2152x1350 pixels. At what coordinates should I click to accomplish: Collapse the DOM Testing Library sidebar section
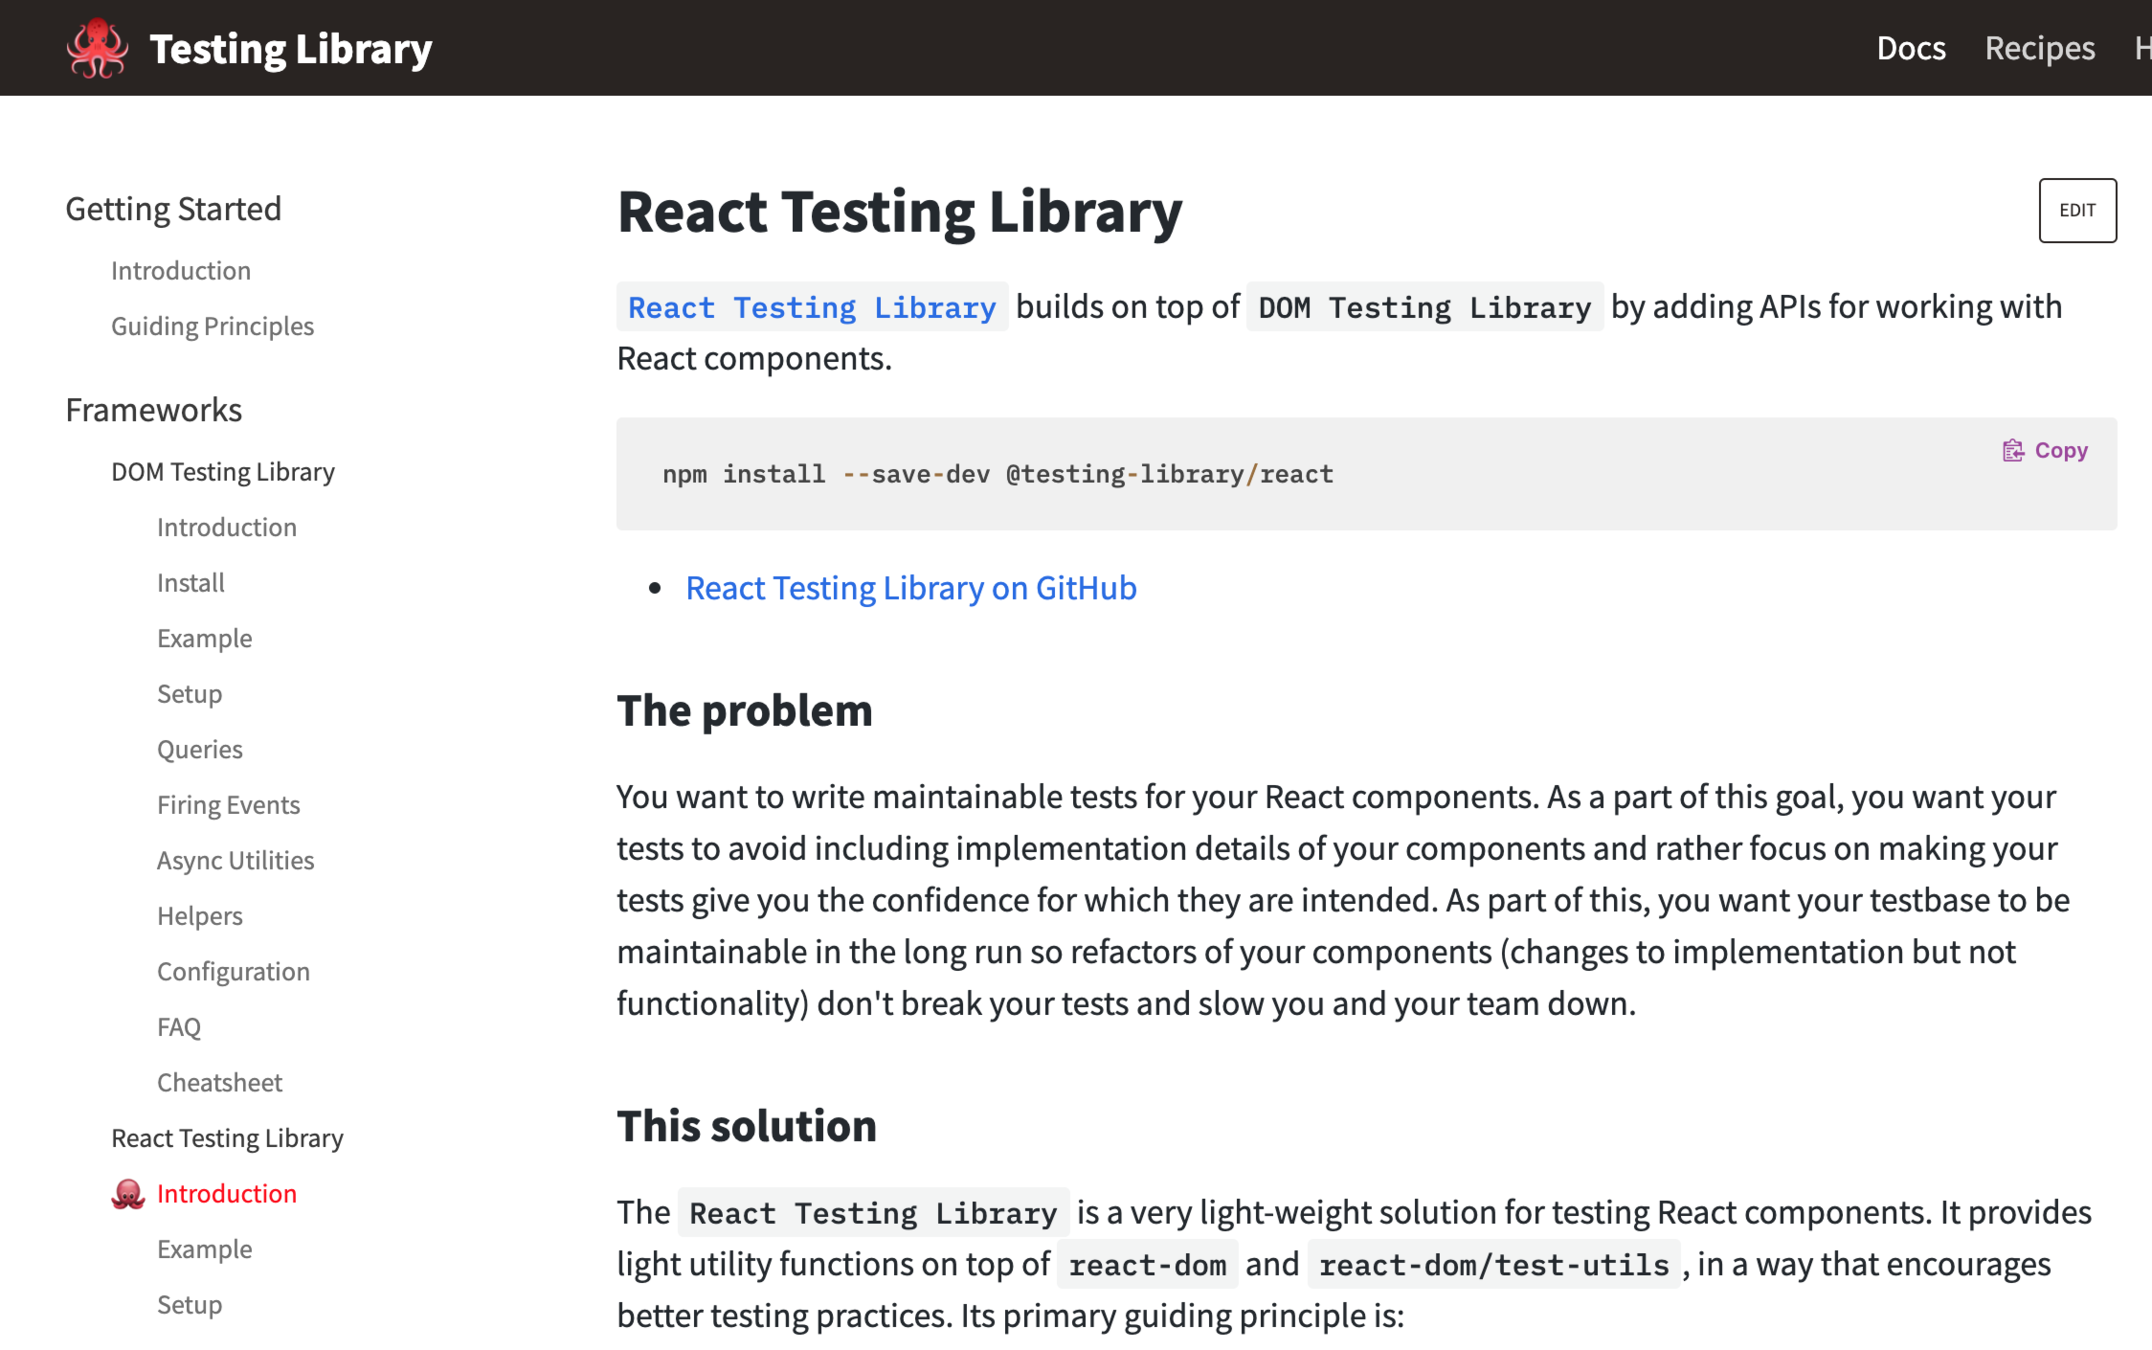pos(222,471)
